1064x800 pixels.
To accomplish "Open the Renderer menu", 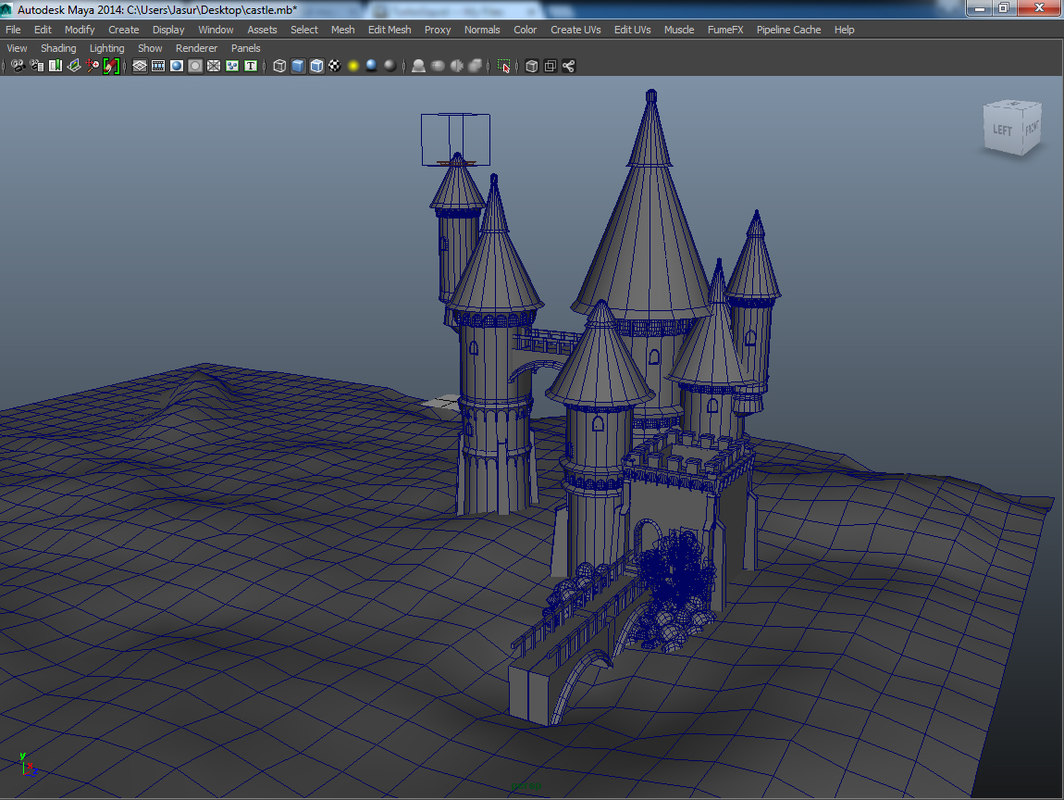I will 196,47.
